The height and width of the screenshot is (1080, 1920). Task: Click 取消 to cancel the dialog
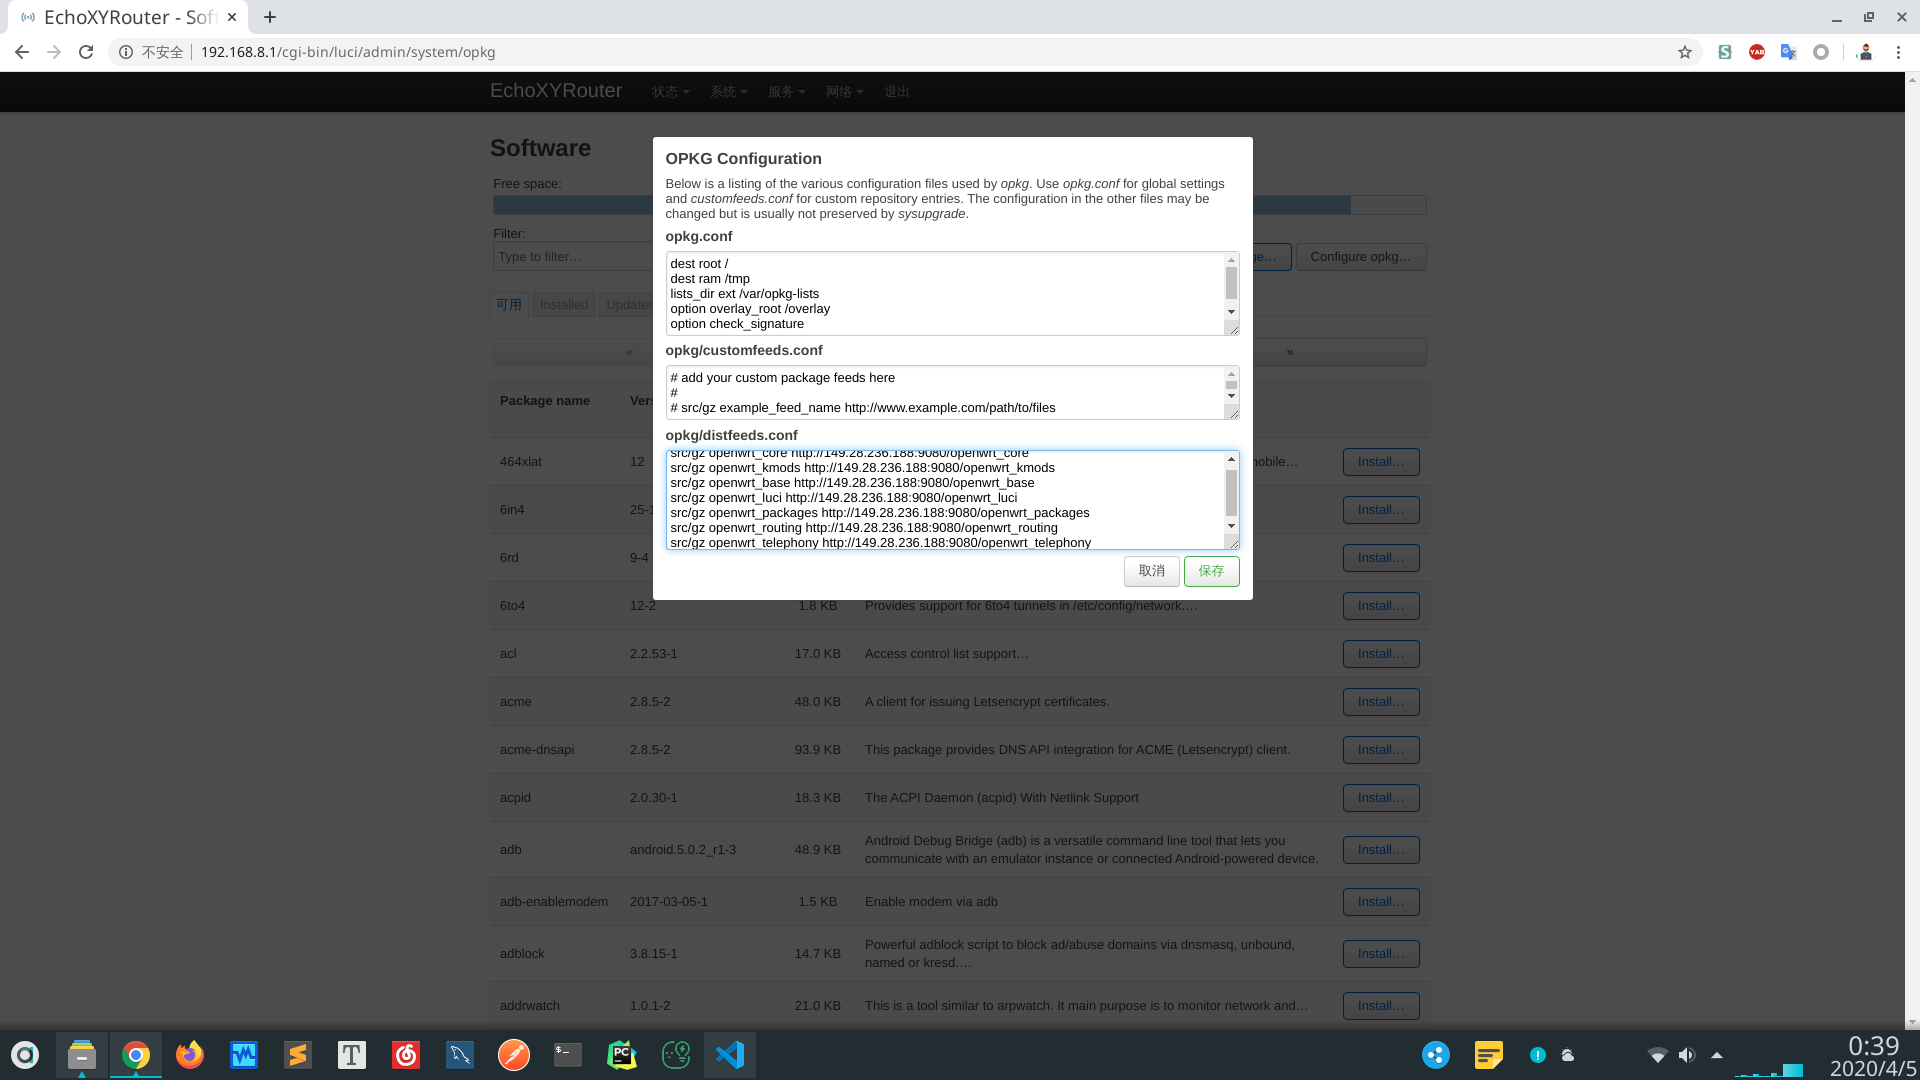coord(1152,571)
